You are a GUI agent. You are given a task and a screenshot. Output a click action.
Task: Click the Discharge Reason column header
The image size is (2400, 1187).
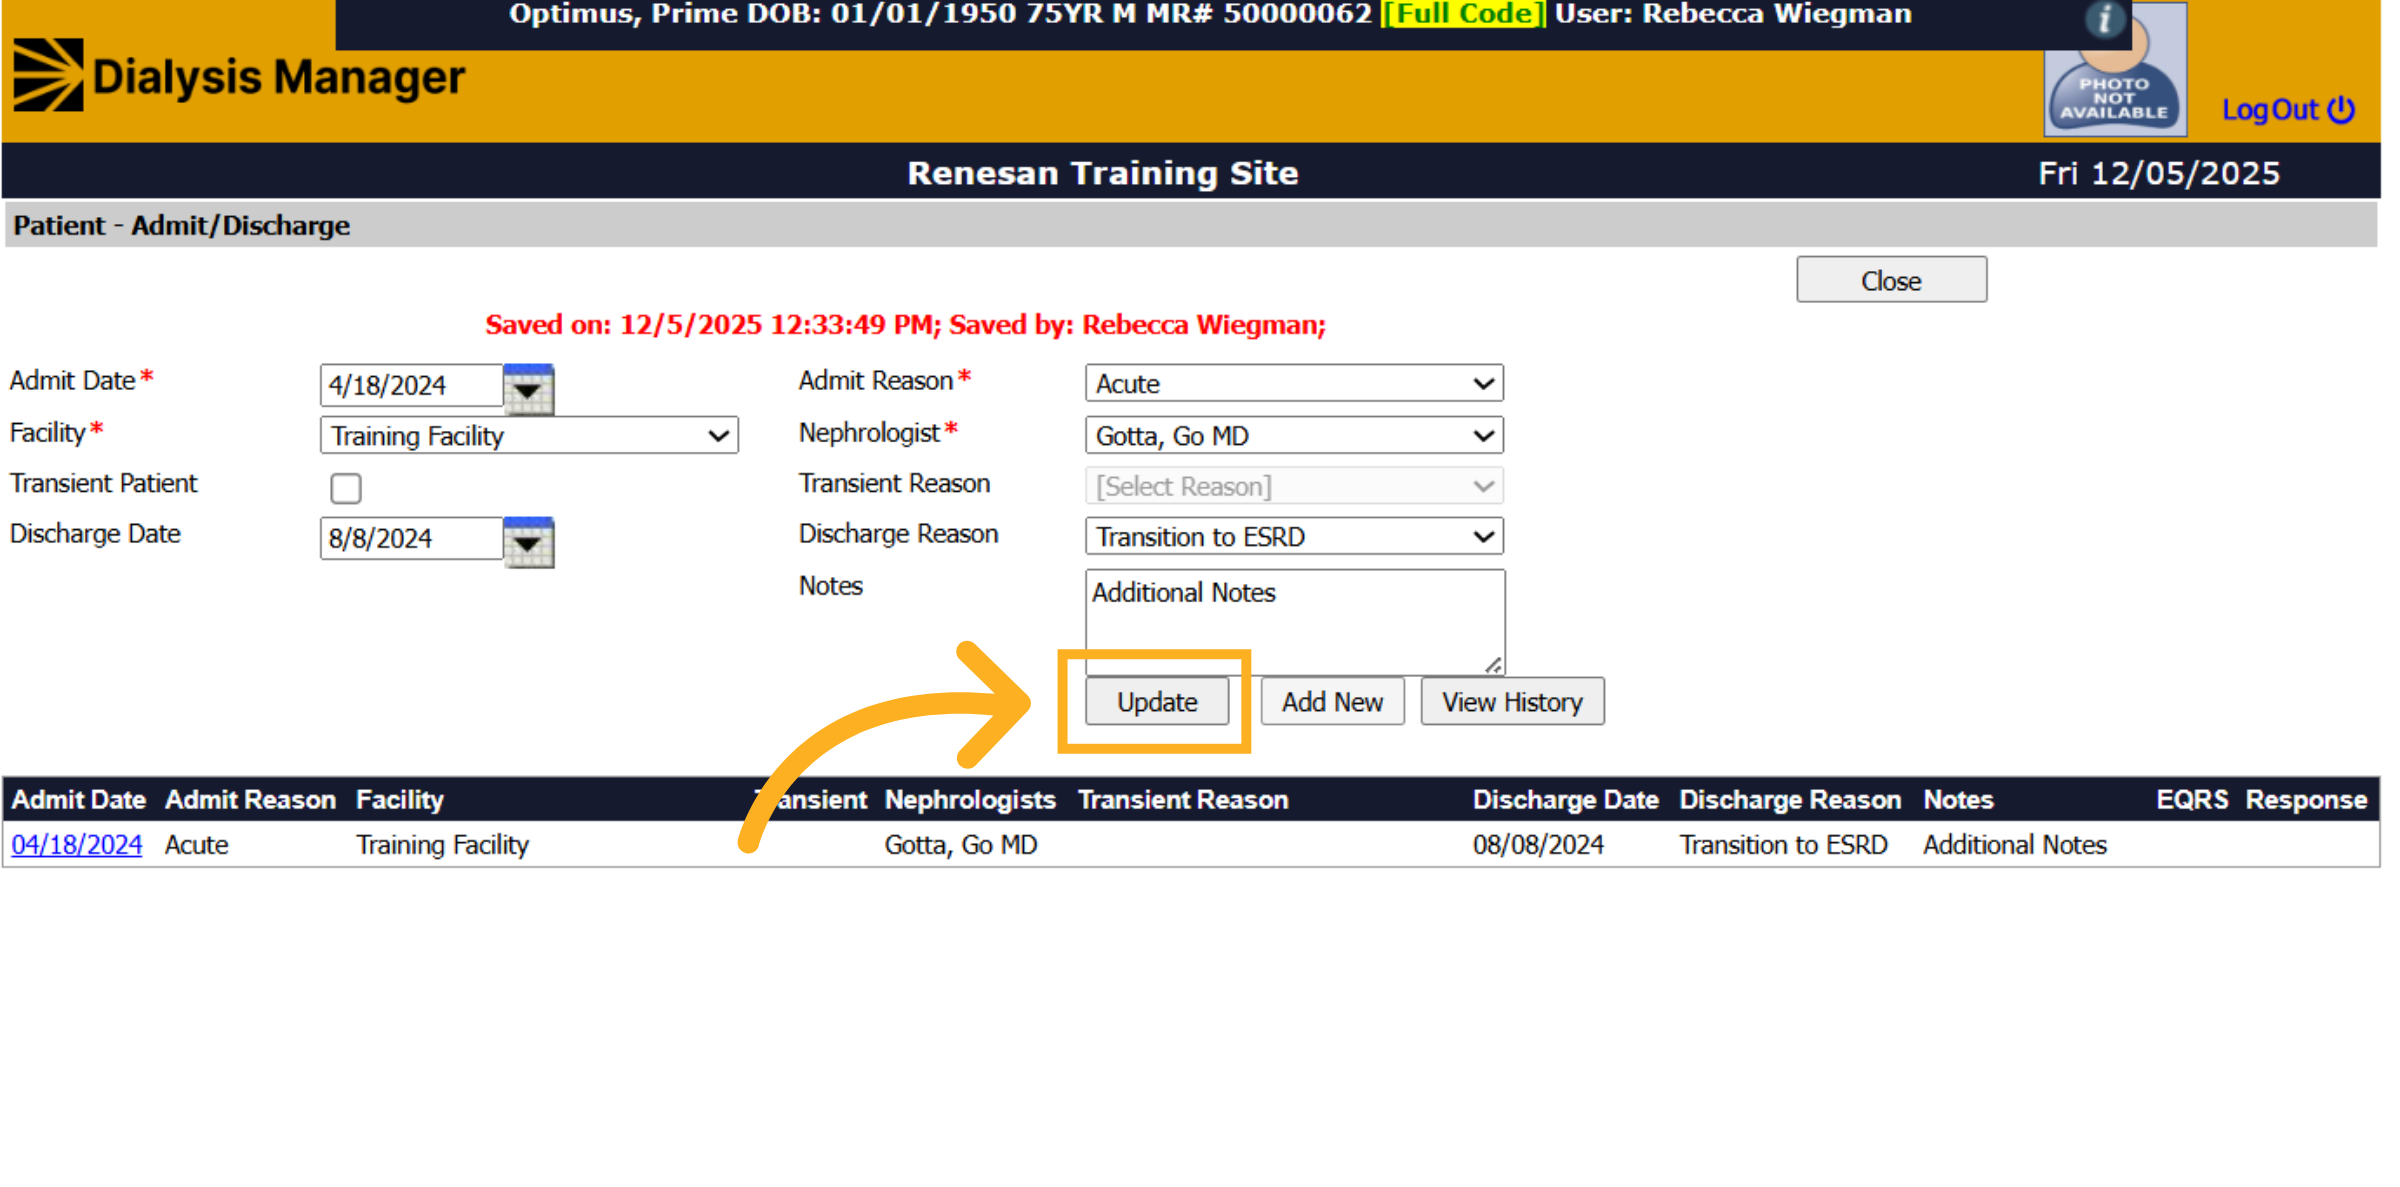pos(1790,799)
